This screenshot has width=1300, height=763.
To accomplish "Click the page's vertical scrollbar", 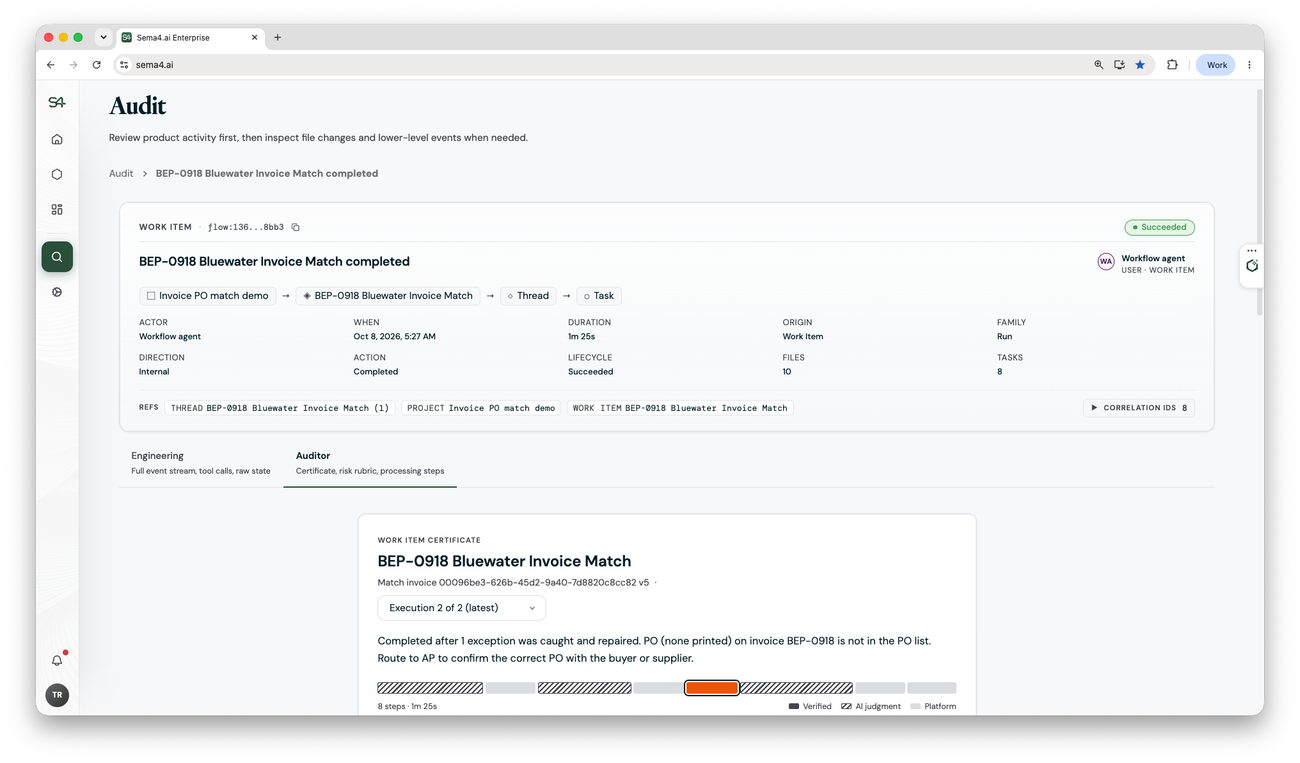I will 1260,200.
